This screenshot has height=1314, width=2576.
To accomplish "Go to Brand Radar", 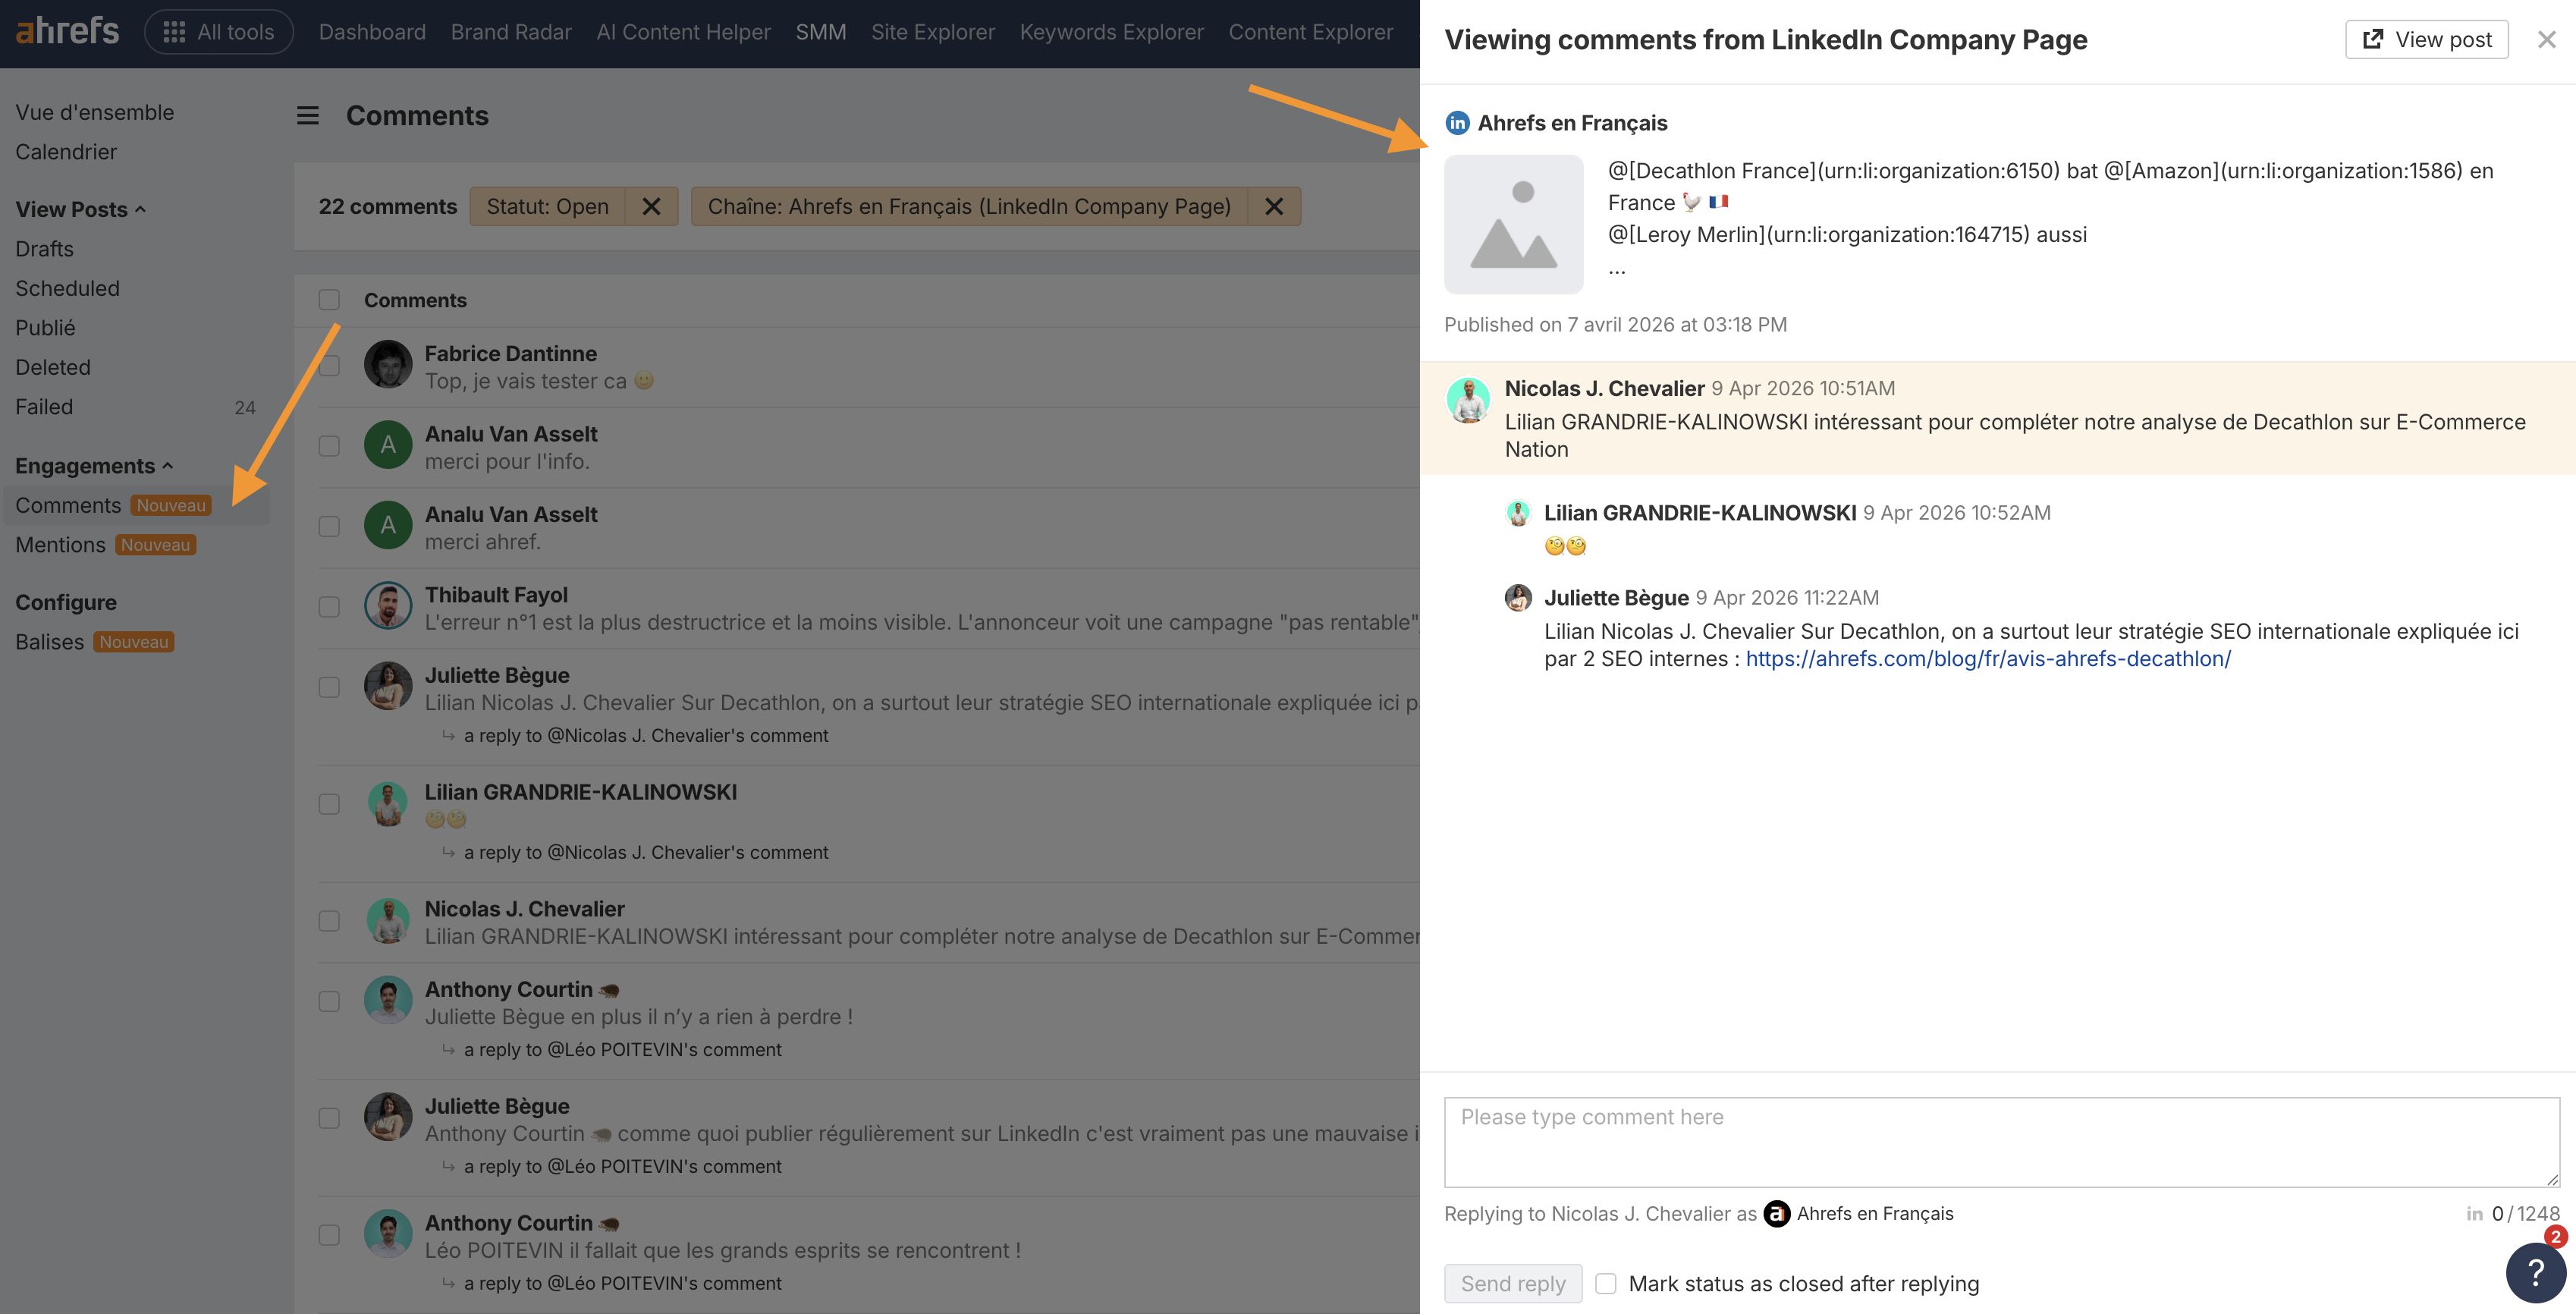I will 511,32.
